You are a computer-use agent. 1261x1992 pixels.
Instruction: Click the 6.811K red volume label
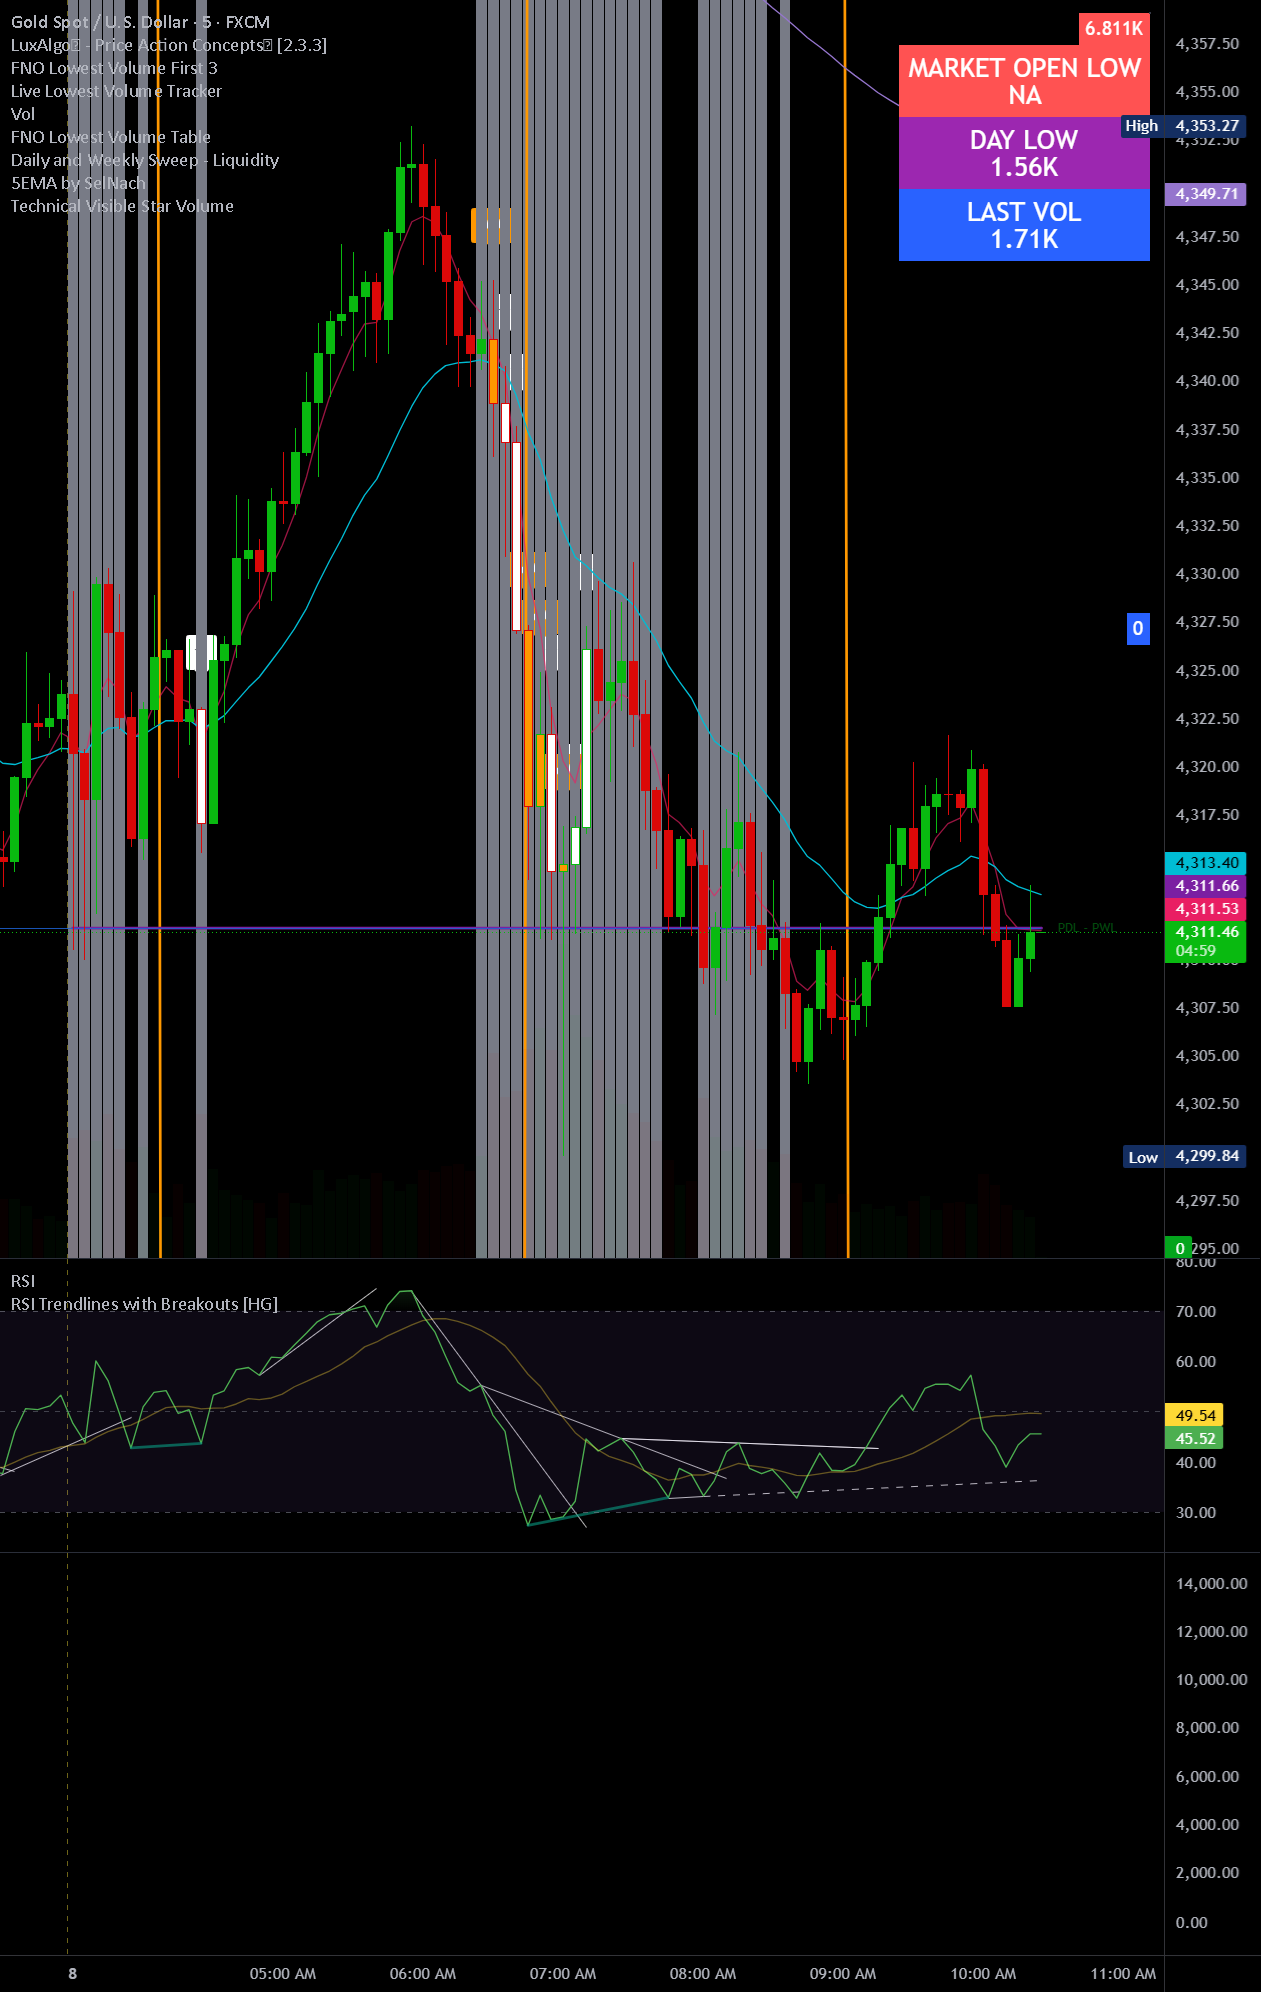coord(1114,28)
